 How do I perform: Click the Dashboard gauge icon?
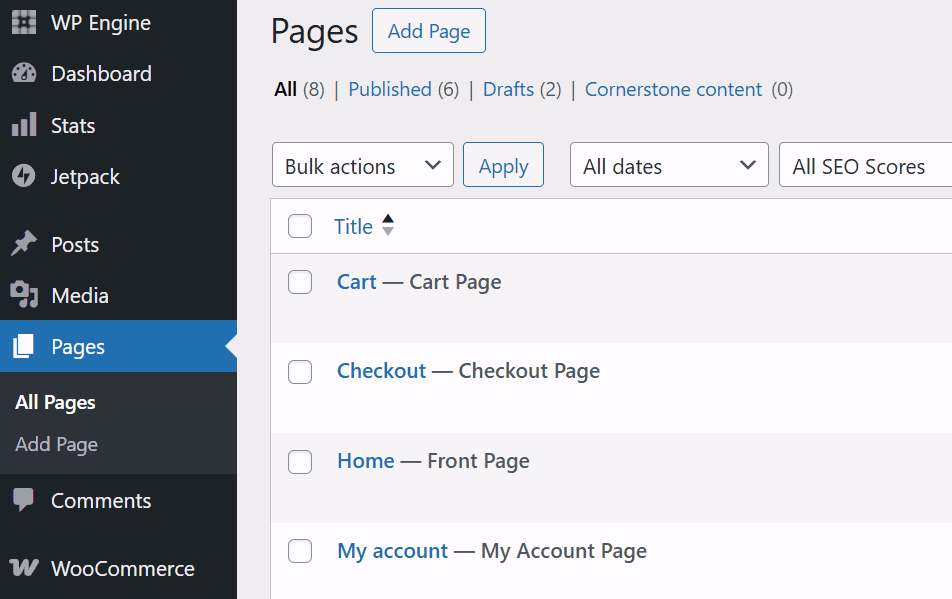pyautogui.click(x=24, y=73)
